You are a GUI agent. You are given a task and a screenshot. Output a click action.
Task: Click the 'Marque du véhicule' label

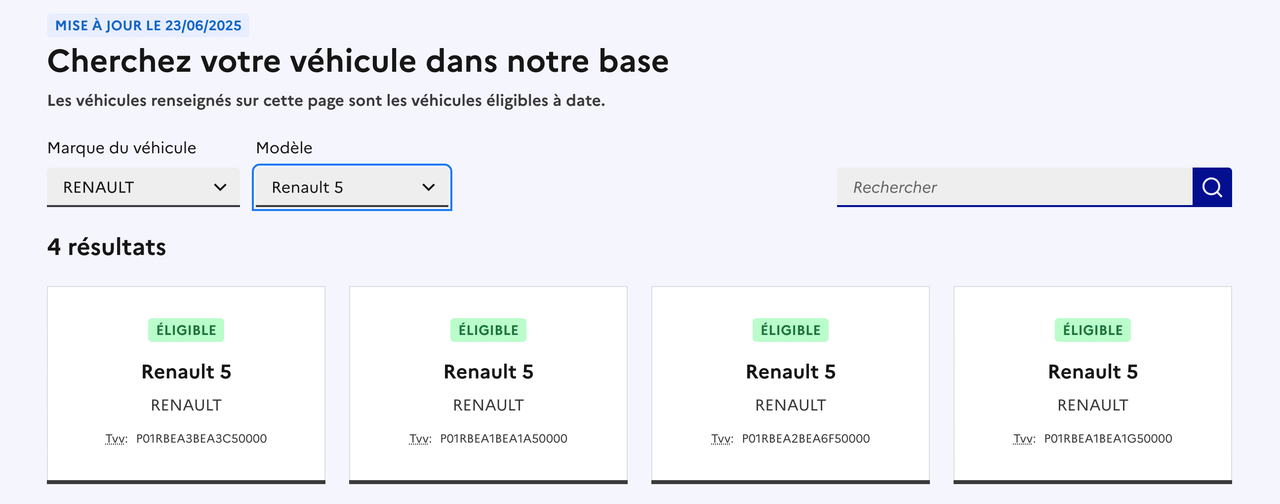click(121, 148)
